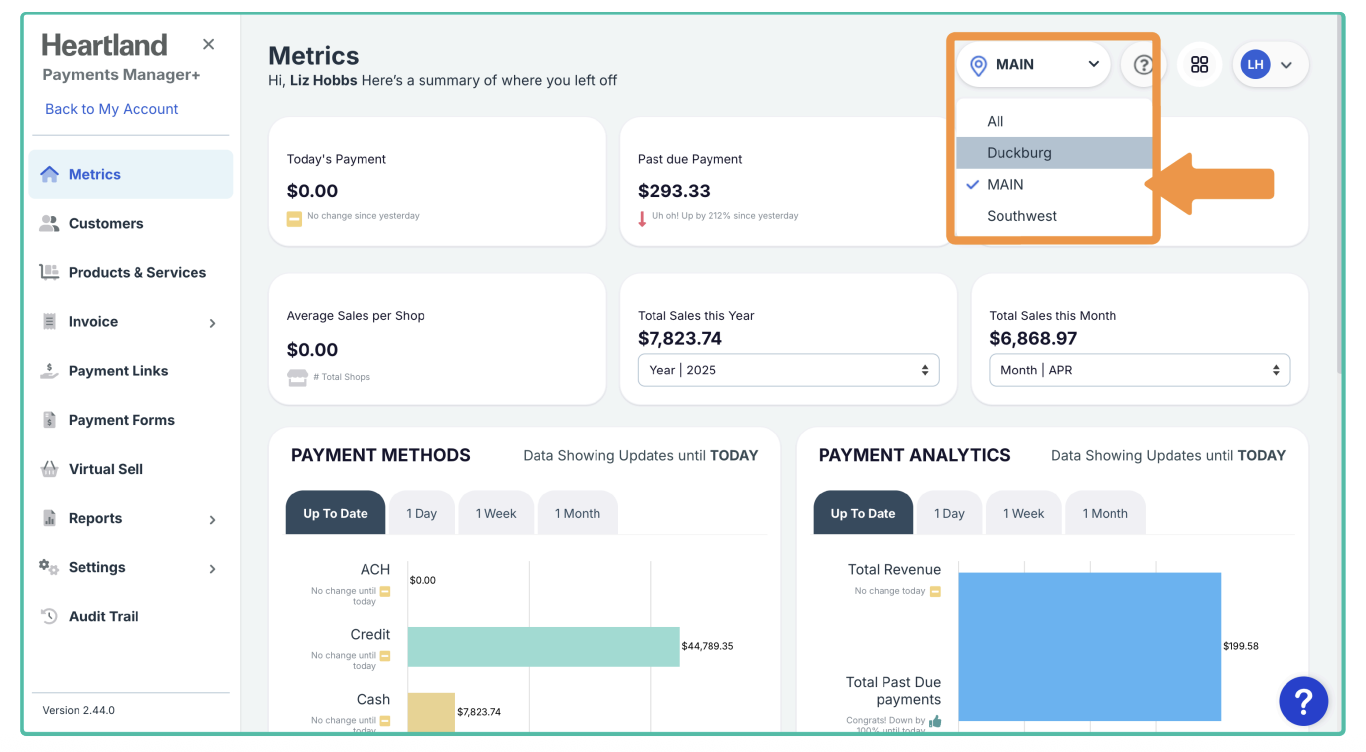Screen dimensions: 1366x752
Task: Click the Products & Services cart icon
Action: tap(49, 272)
